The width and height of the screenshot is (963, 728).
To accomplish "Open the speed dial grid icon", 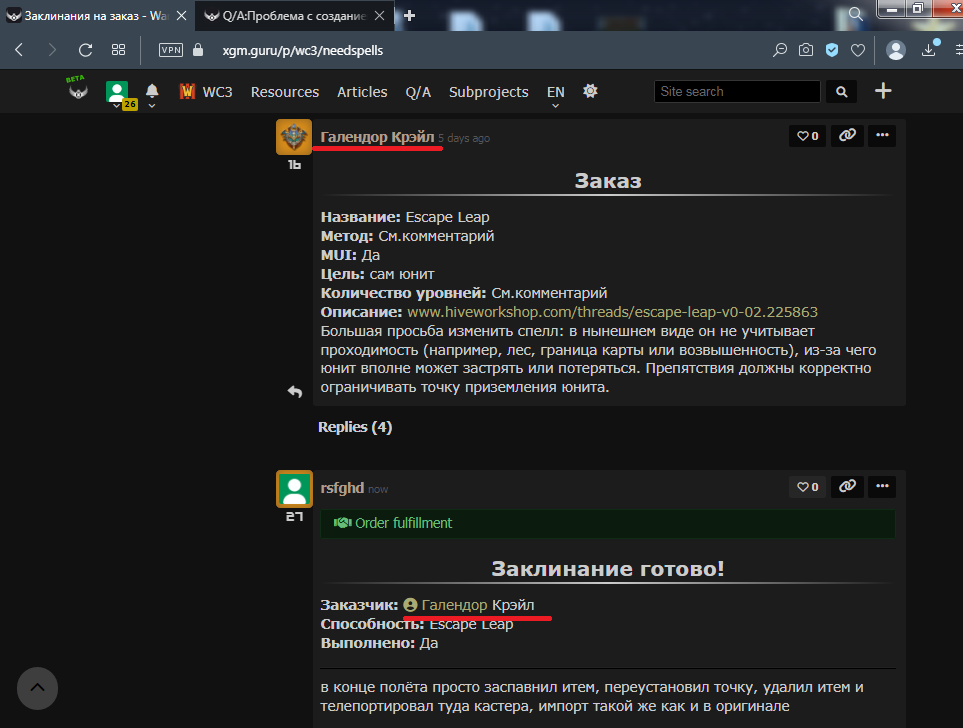I will pyautogui.click(x=119, y=50).
